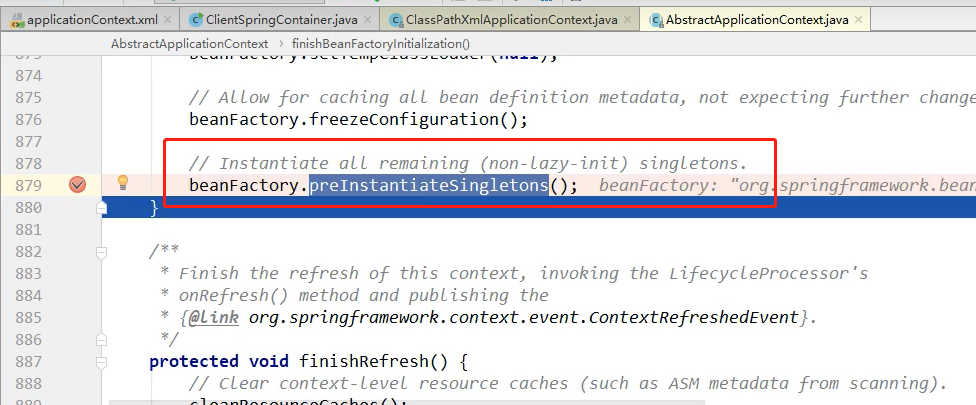Collapse the method fold marker at line 880
Viewport: 976px width, 405px height.
coord(101,208)
